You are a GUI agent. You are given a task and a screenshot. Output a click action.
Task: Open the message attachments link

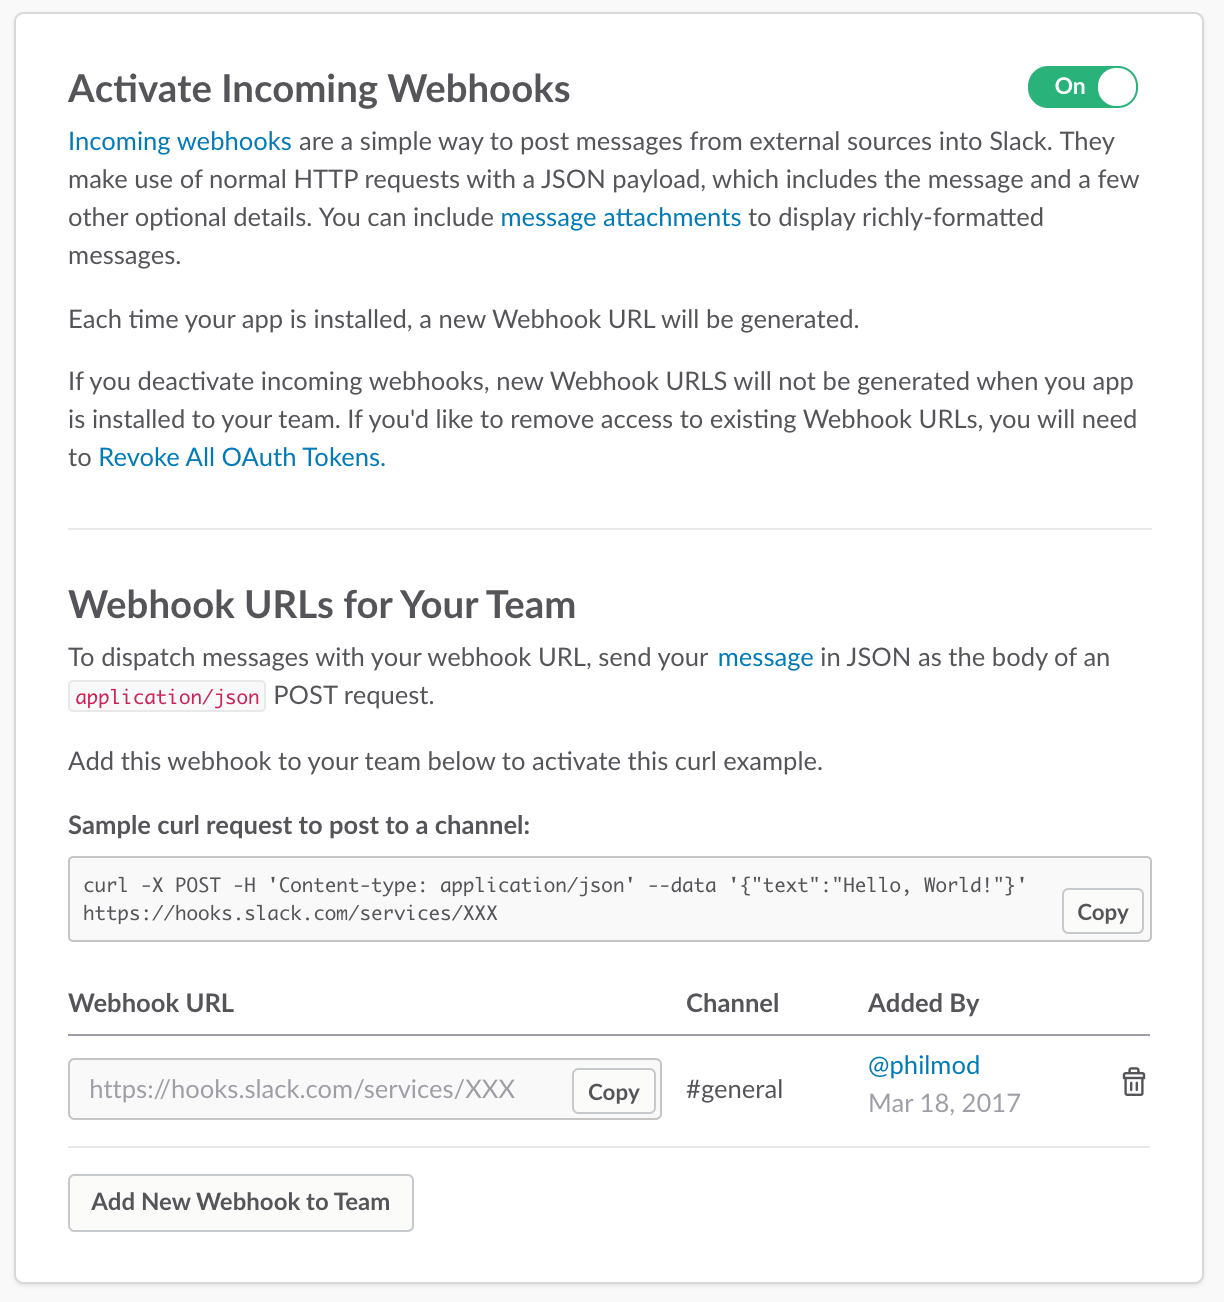(x=621, y=217)
